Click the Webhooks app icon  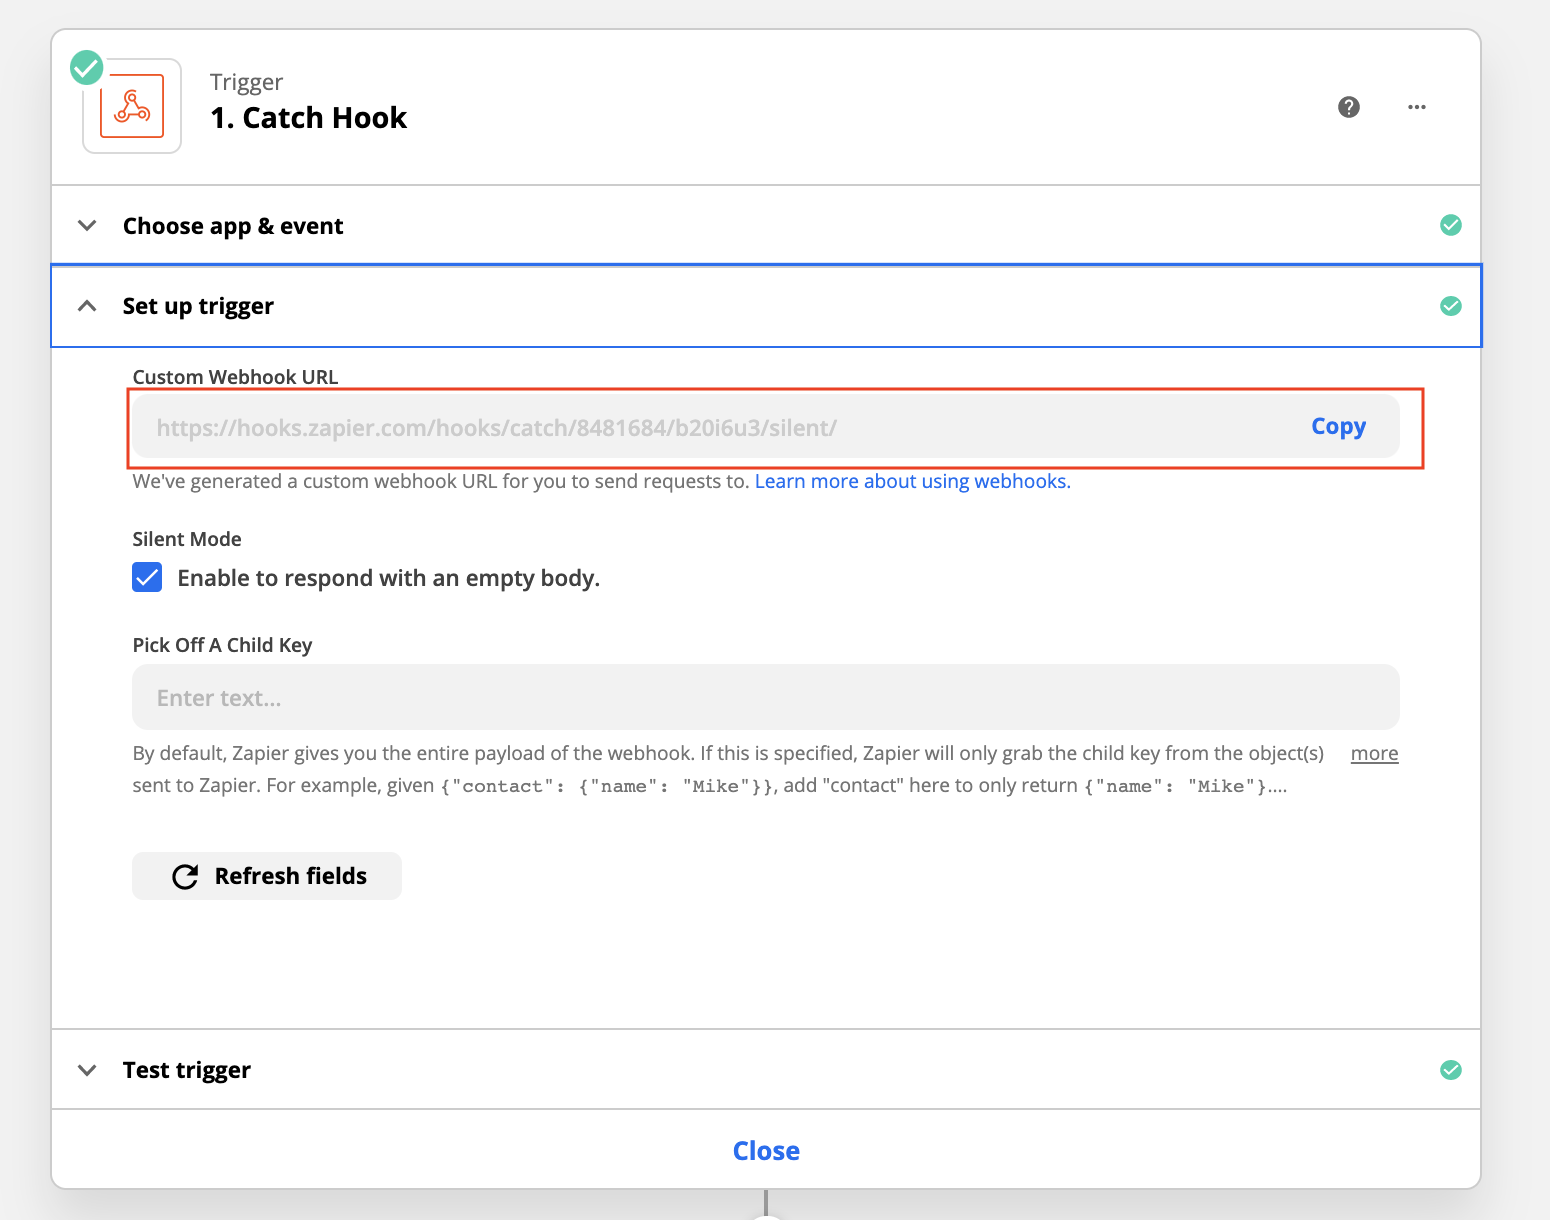pos(132,106)
